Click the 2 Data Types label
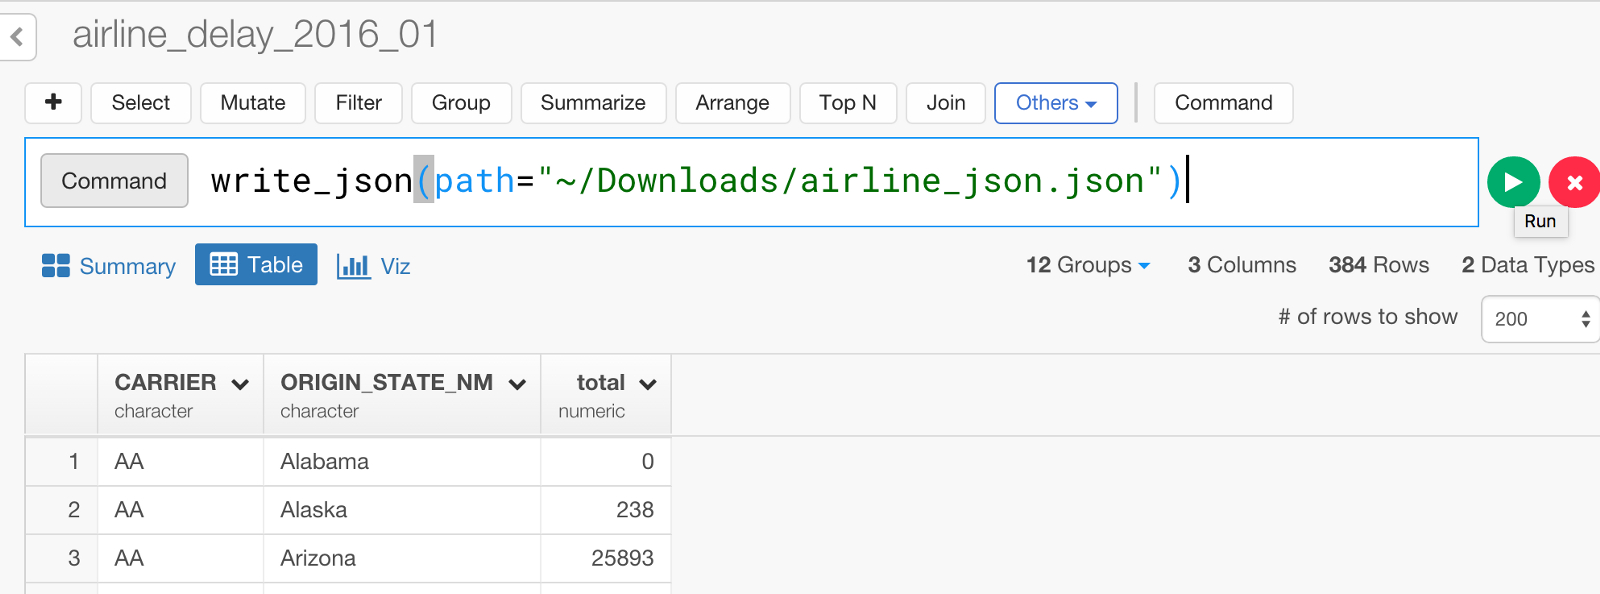 click(x=1528, y=265)
